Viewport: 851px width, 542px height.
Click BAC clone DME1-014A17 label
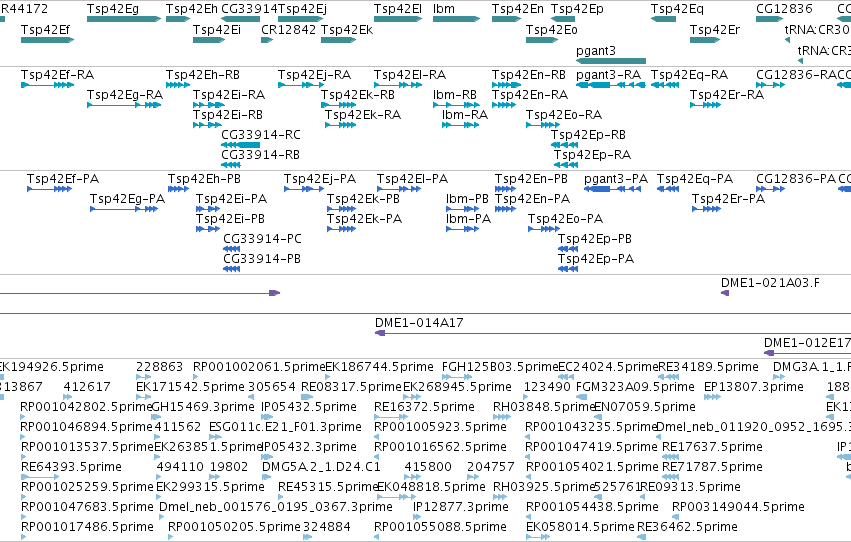[x=419, y=323]
